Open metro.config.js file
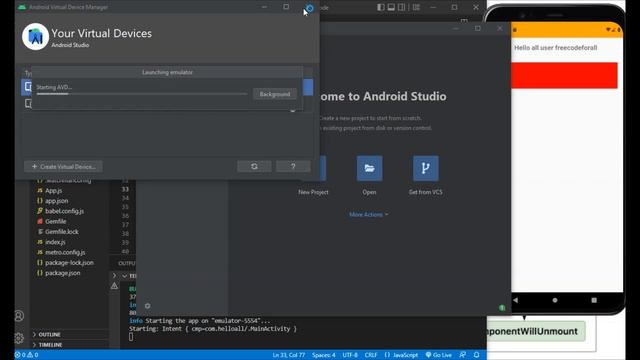 tap(65, 252)
